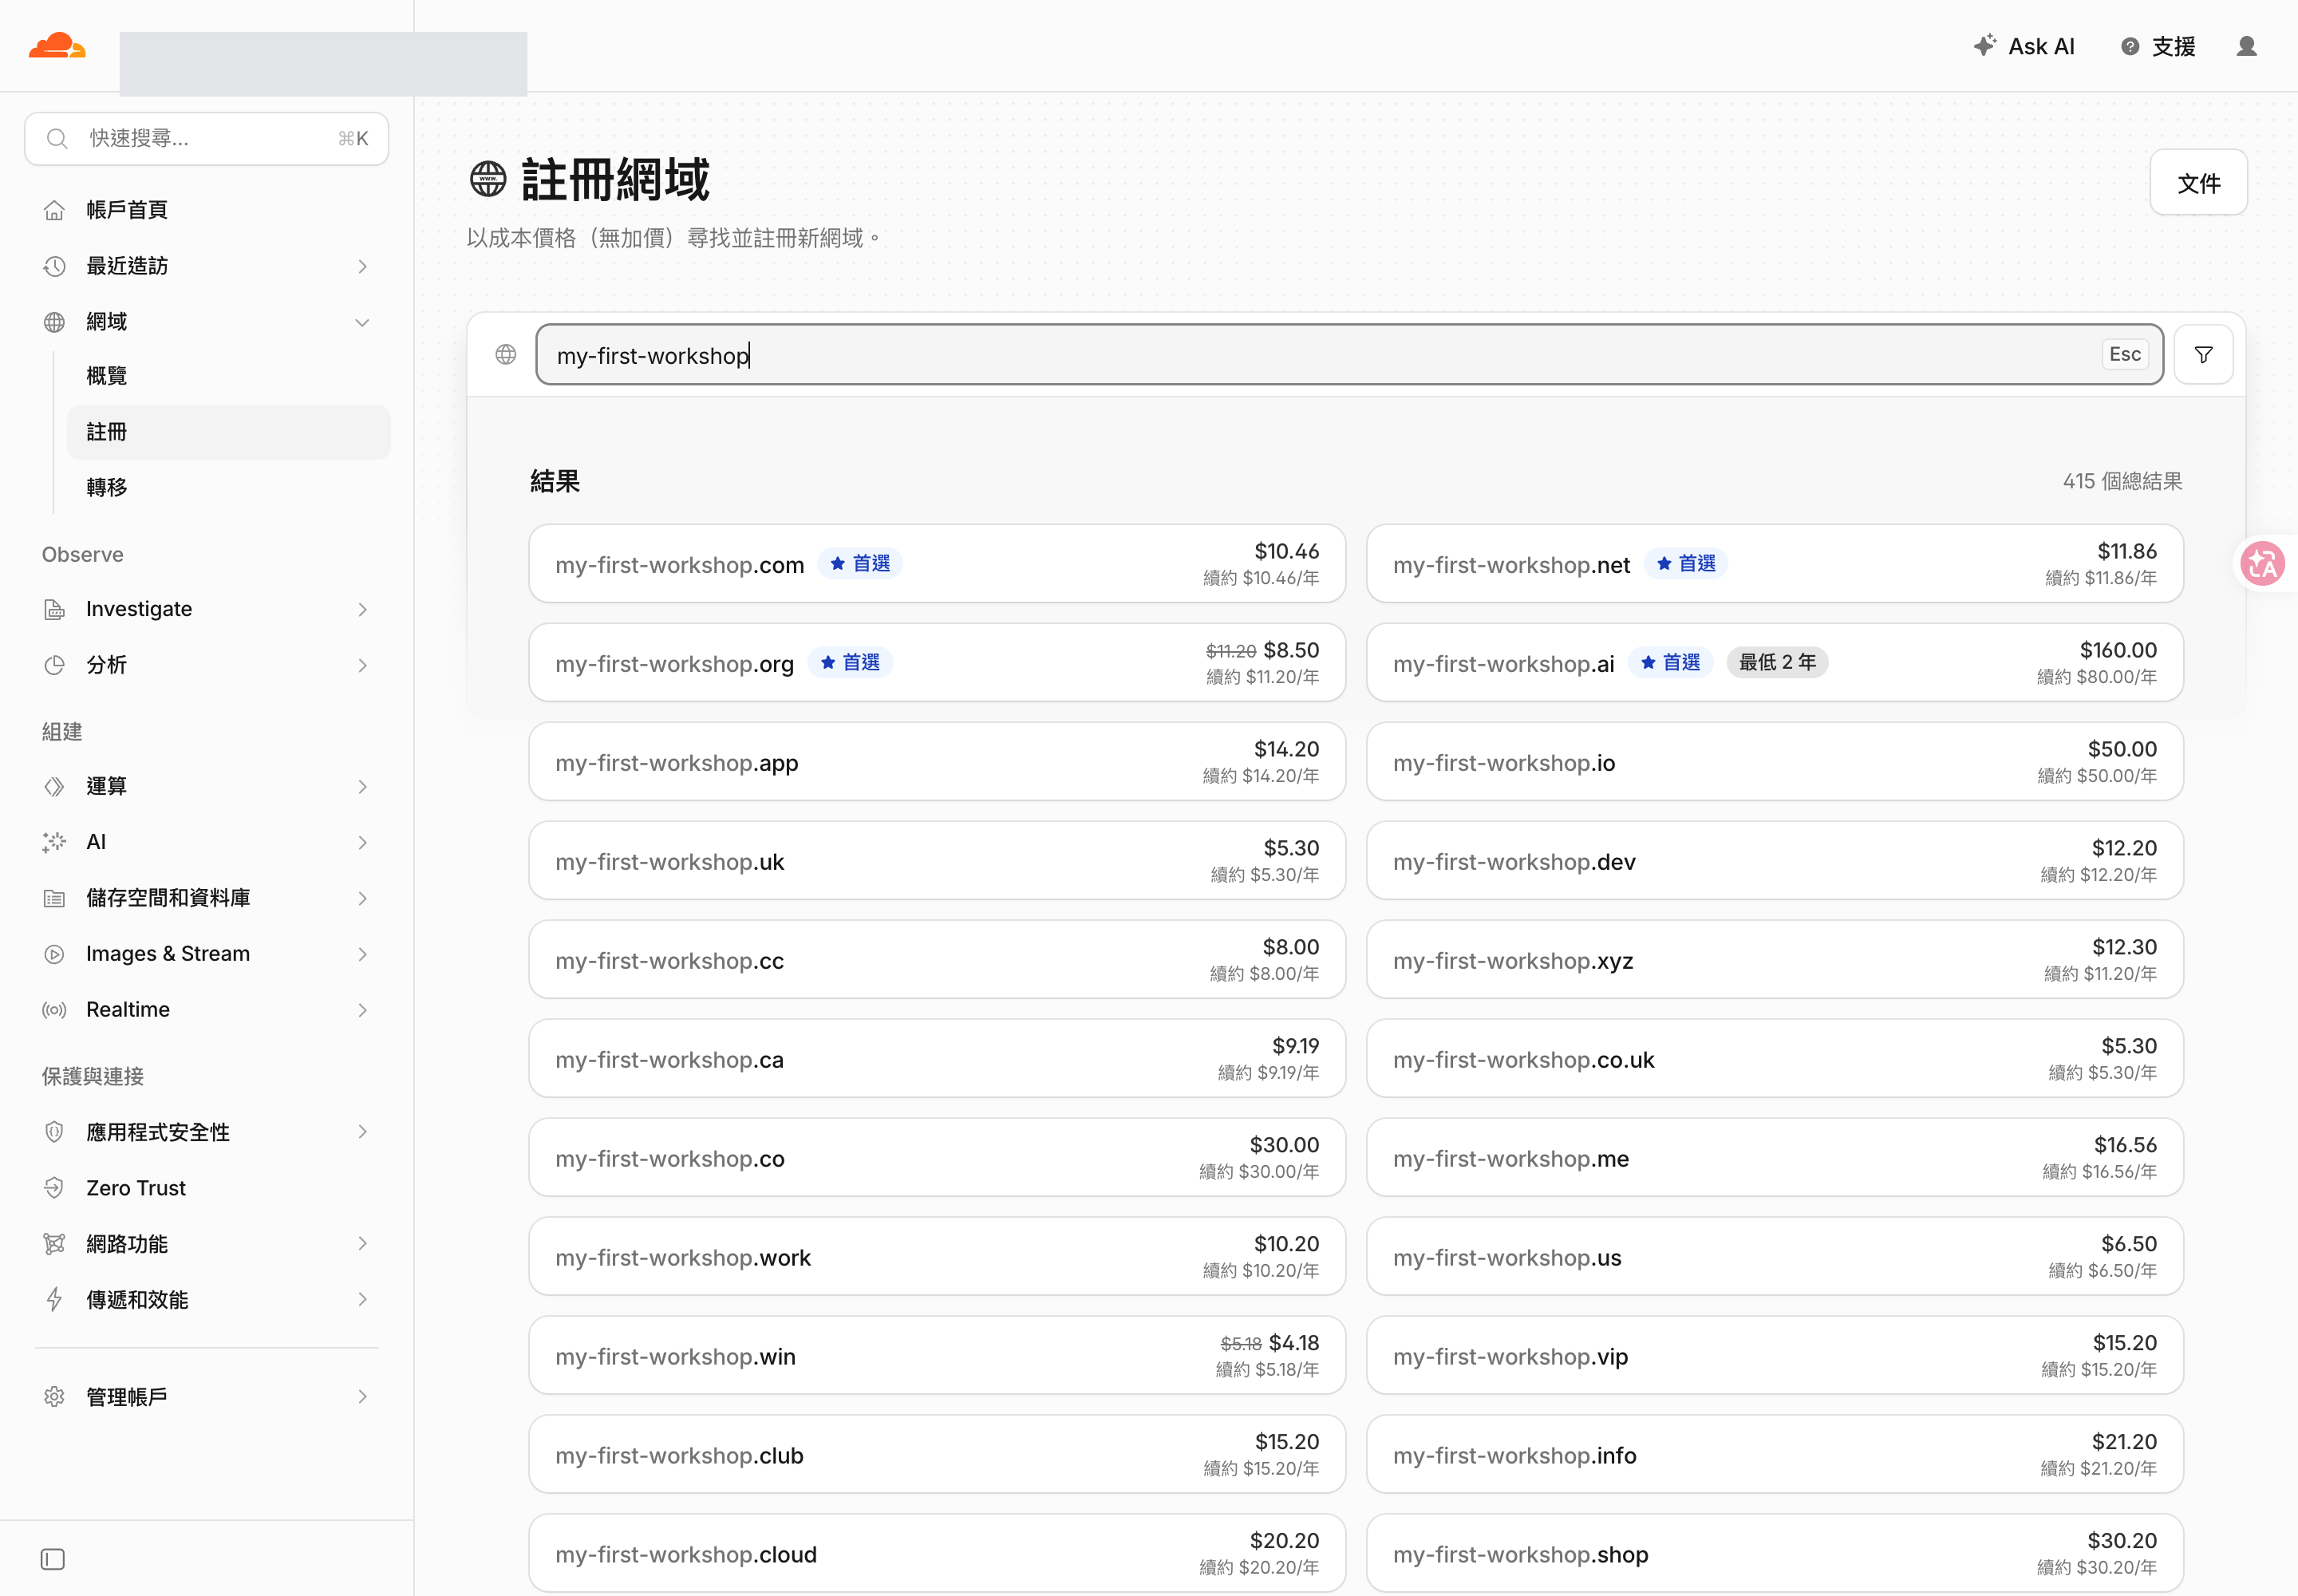Click the Esc button in search
2298x1596 pixels.
(2124, 354)
